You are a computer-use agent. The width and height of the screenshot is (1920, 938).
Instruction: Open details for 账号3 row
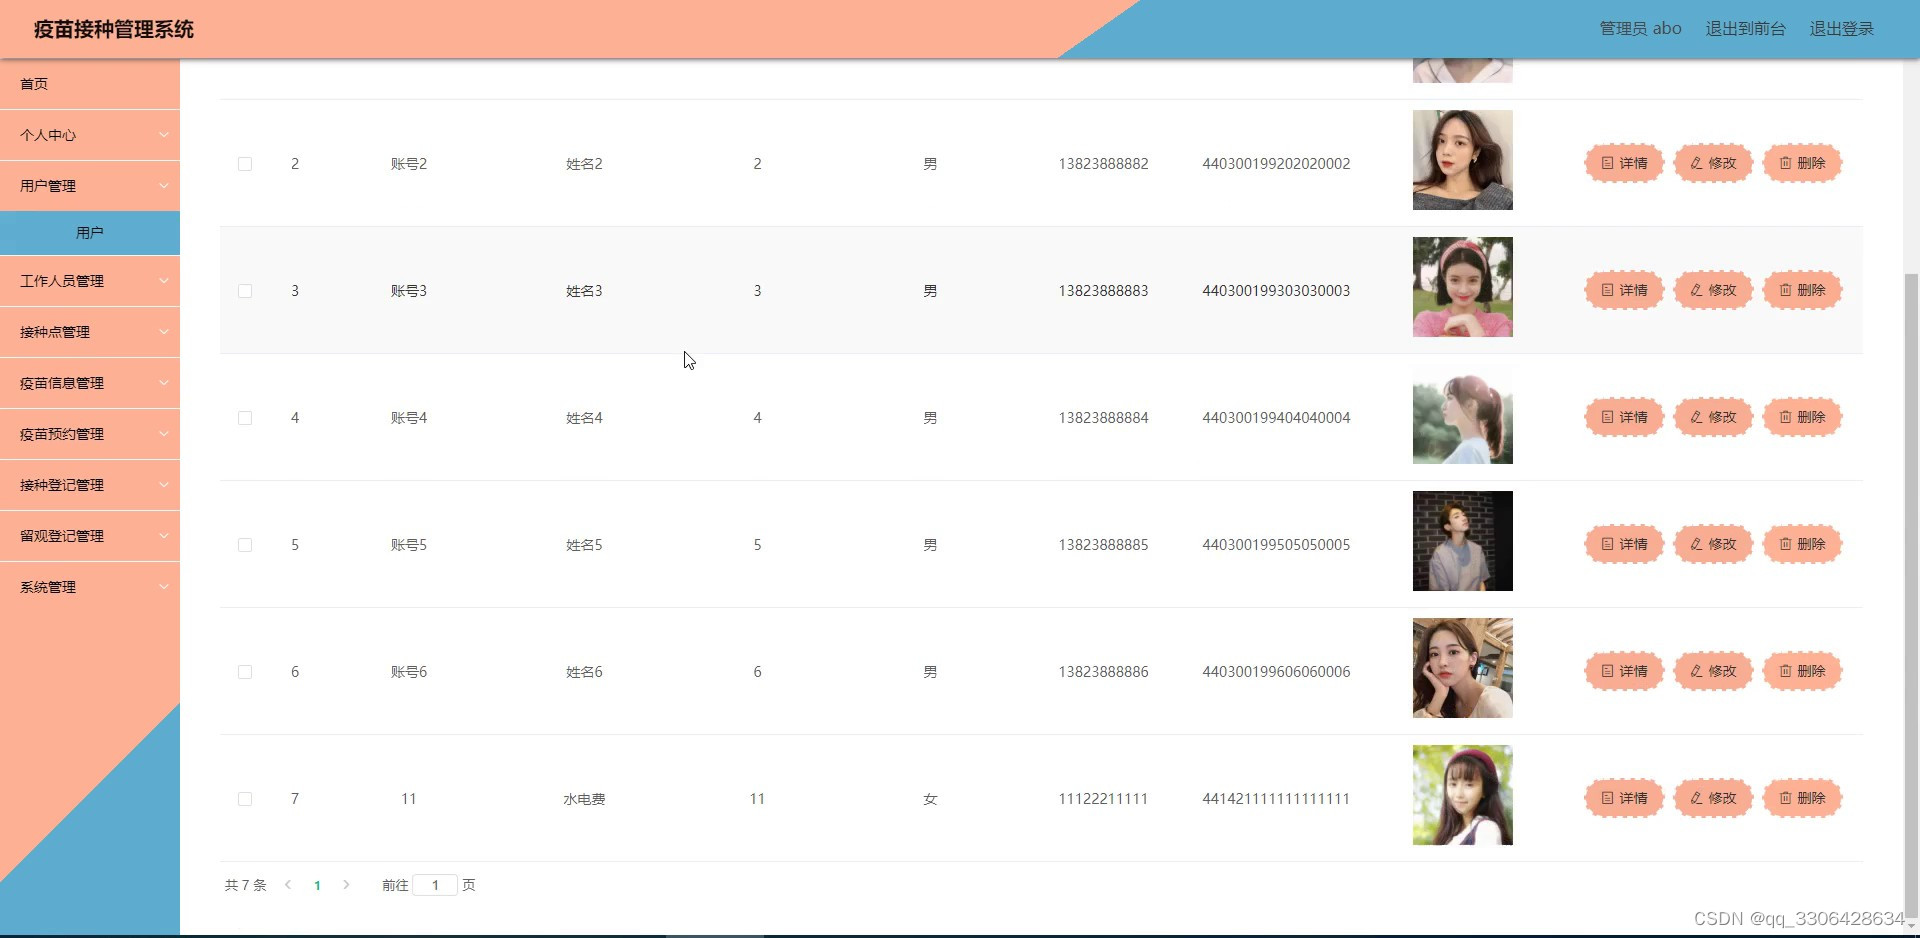pyautogui.click(x=1624, y=290)
